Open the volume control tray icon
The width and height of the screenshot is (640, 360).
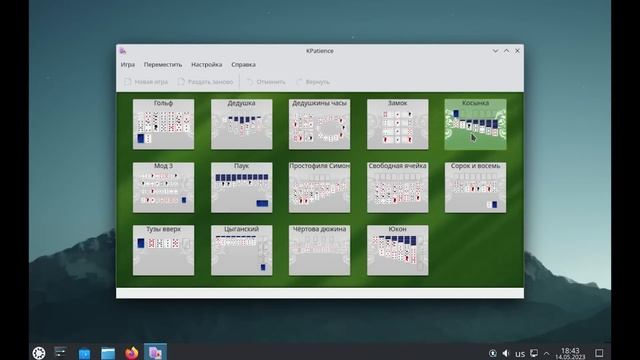point(506,353)
